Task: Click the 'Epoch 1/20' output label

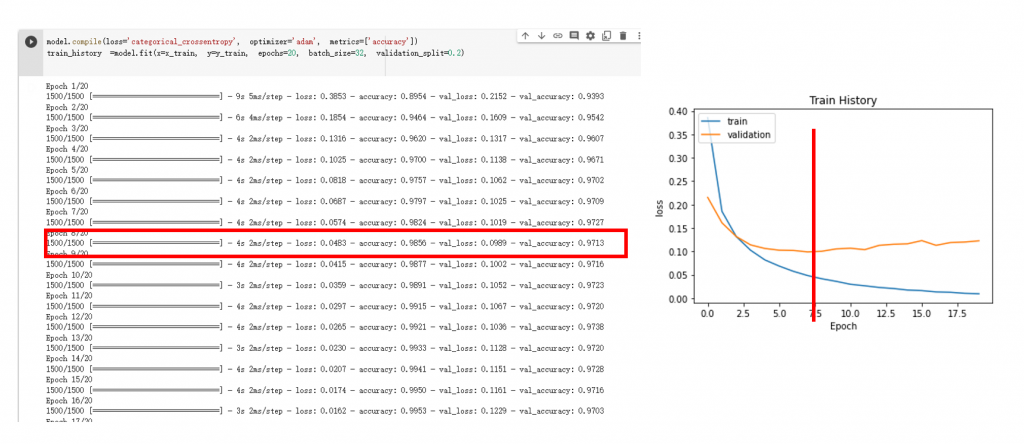Action: click(x=66, y=86)
